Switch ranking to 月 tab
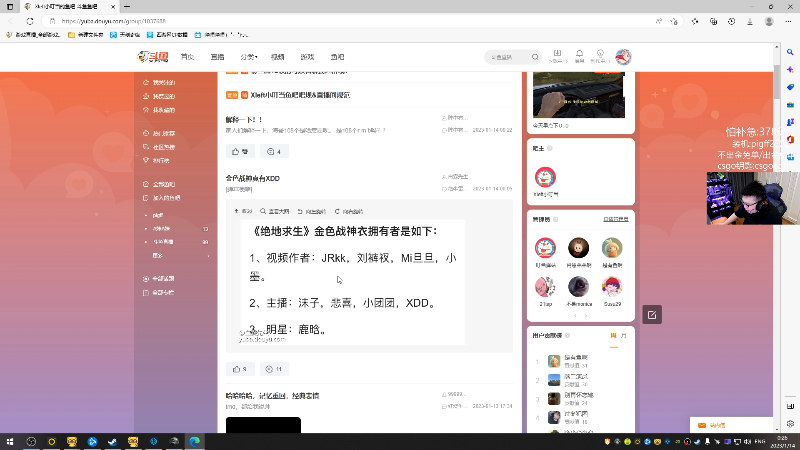The height and width of the screenshot is (450, 800). pos(623,336)
